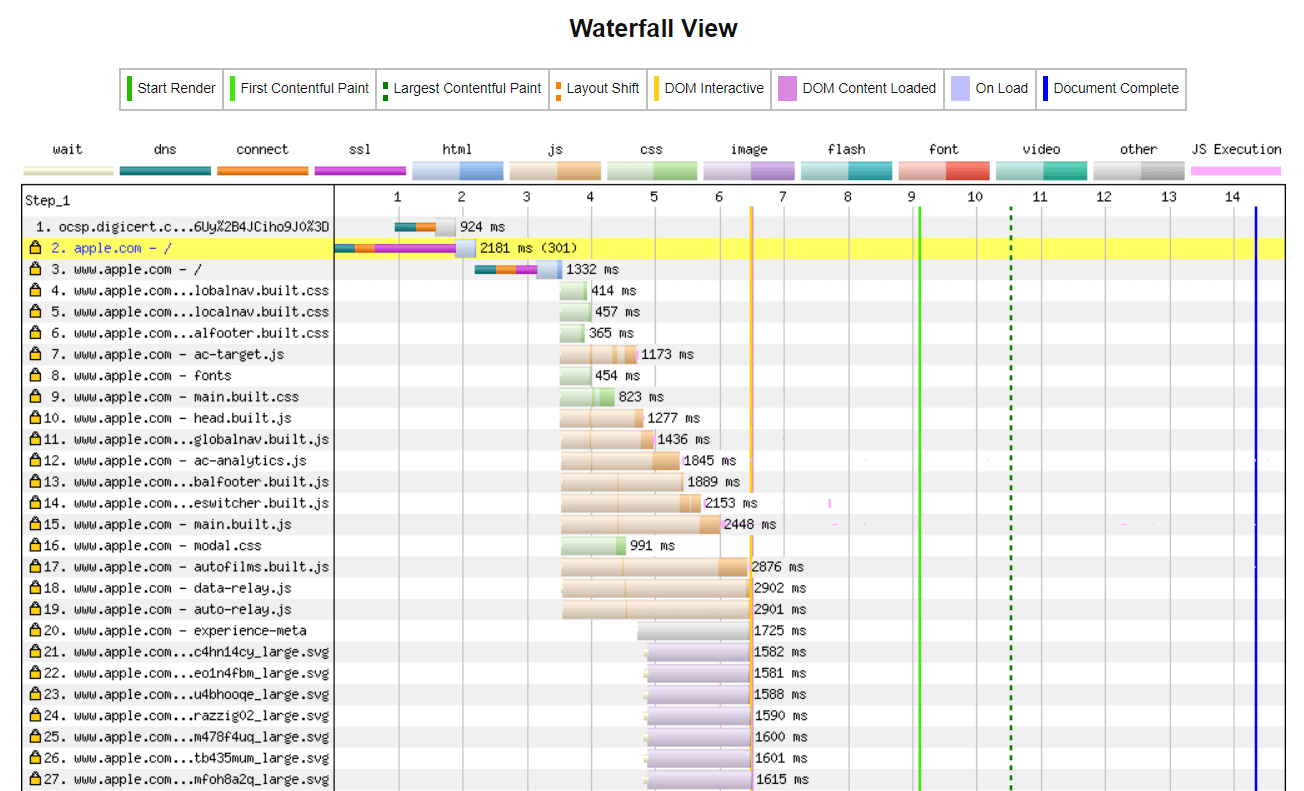Click the 2181 ms (301) bar of apple.com
Viewport: 1304px width, 791px height.
pyautogui.click(x=405, y=248)
